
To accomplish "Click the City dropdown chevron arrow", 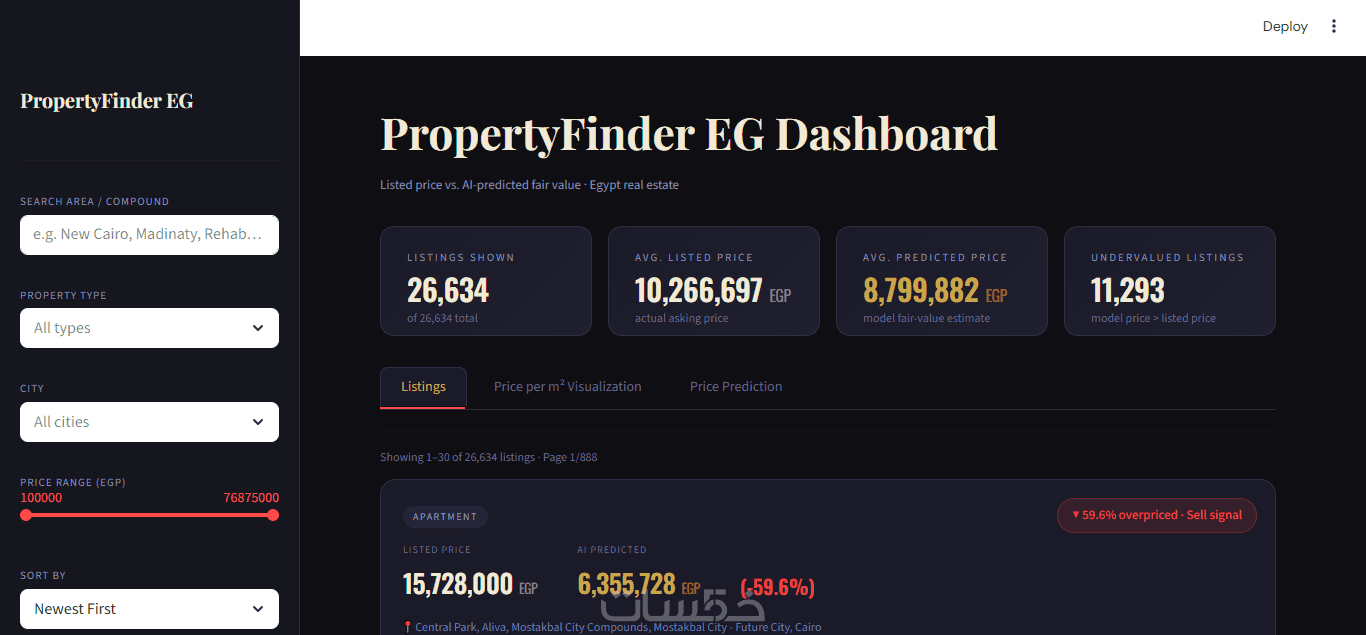I will coord(258,422).
